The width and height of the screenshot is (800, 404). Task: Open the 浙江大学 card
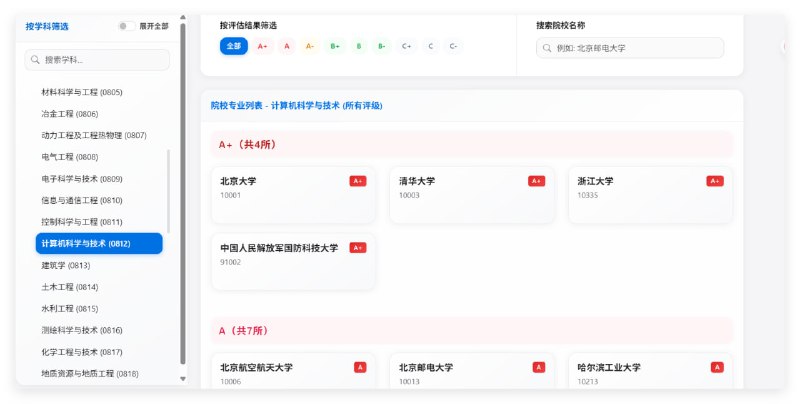[x=651, y=195]
